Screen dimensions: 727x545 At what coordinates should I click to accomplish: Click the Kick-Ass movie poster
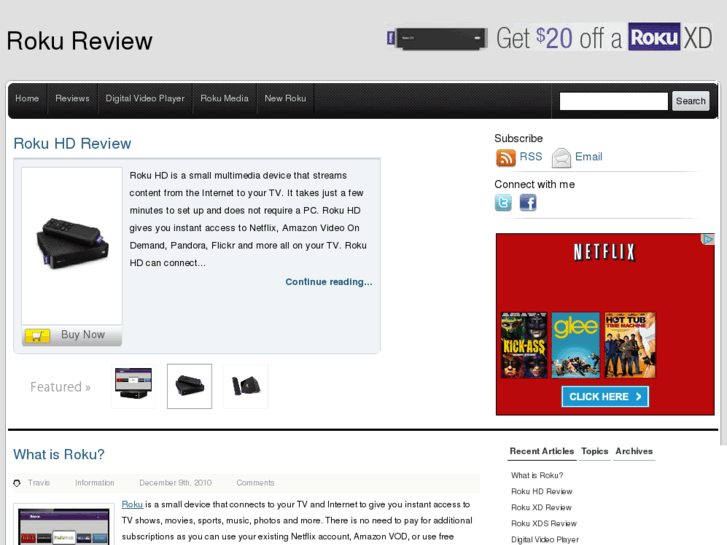pyautogui.click(x=524, y=345)
